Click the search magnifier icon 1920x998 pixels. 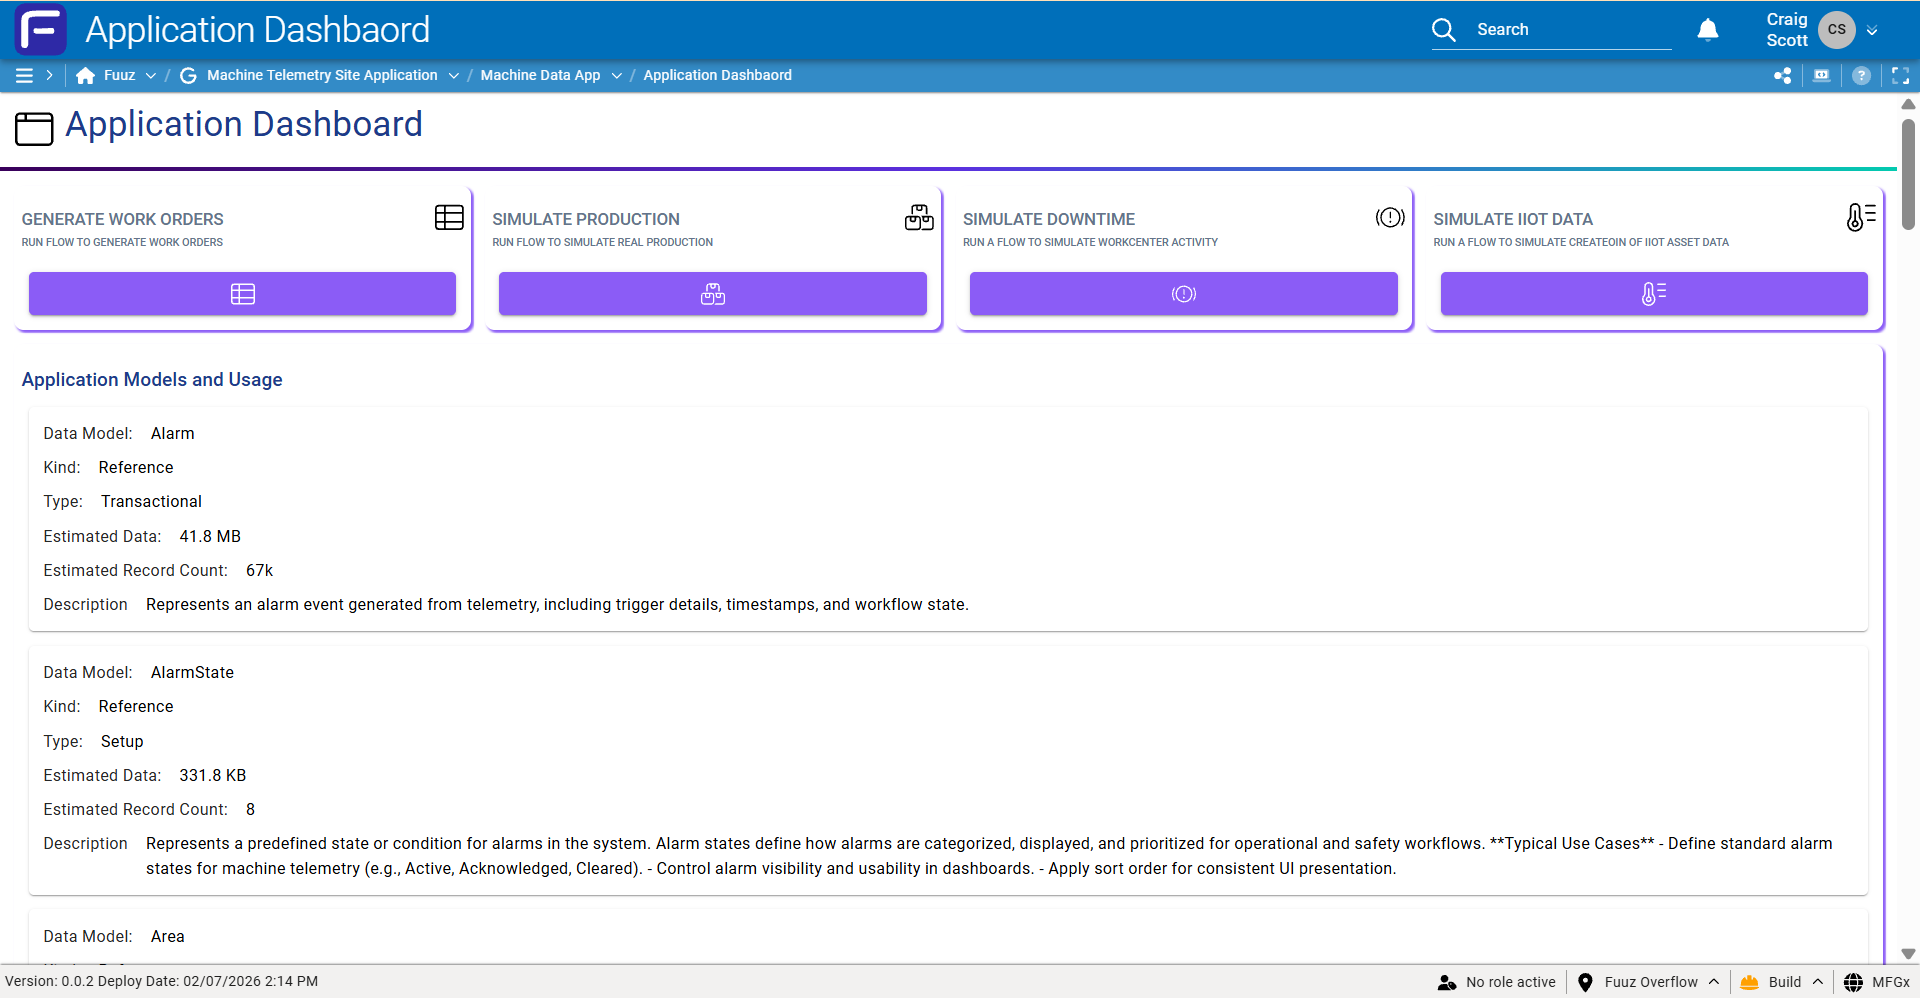[x=1444, y=30]
